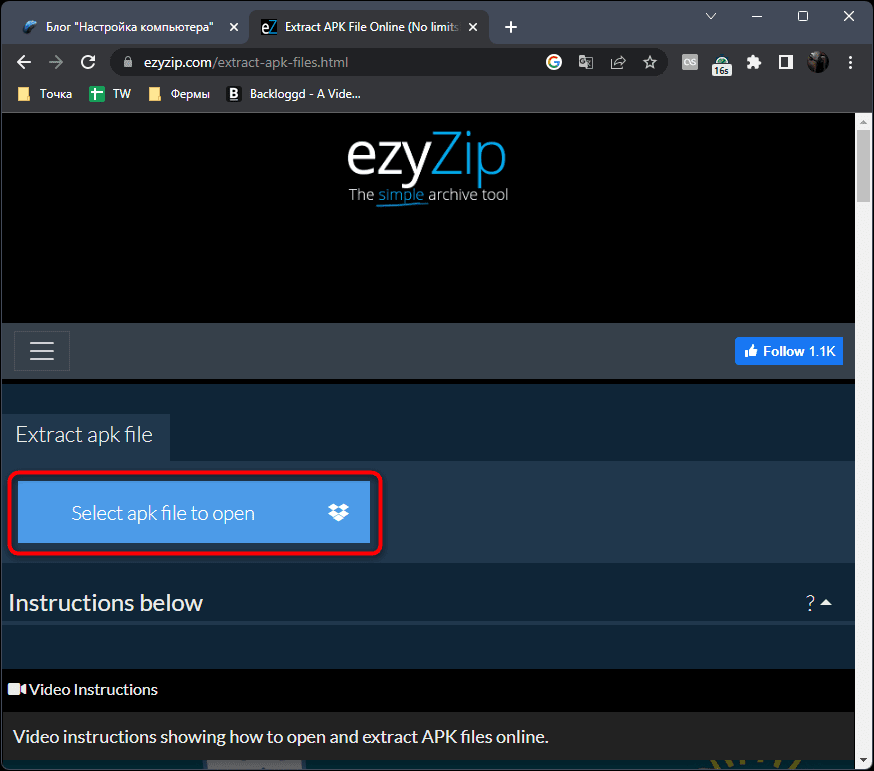
Task: Open the TW bookmark
Action: tap(110, 94)
